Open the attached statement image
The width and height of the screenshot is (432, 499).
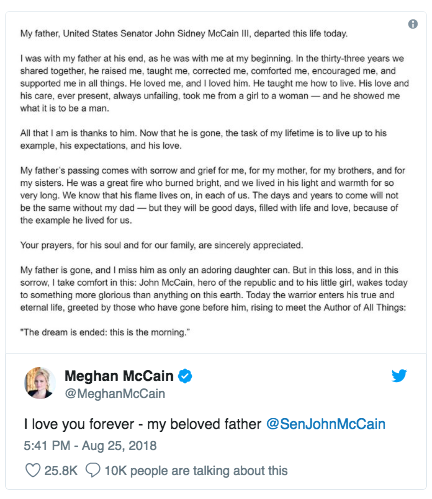click(216, 183)
